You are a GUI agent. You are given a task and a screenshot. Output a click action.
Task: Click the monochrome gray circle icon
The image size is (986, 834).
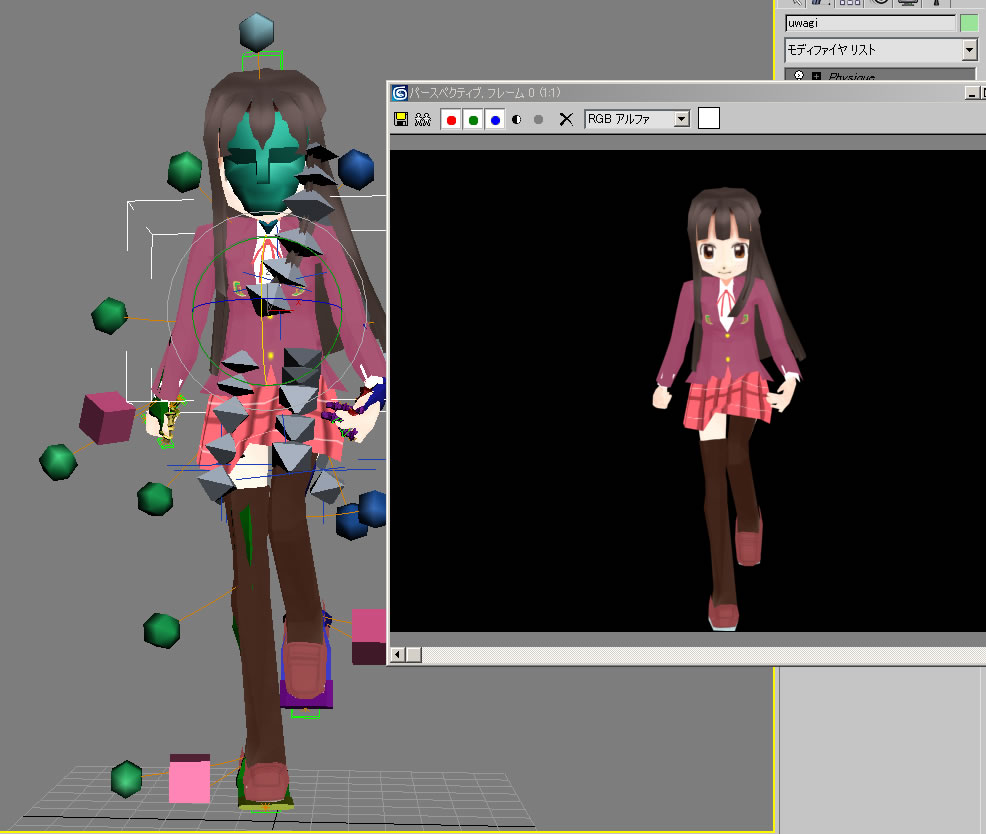[x=539, y=119]
